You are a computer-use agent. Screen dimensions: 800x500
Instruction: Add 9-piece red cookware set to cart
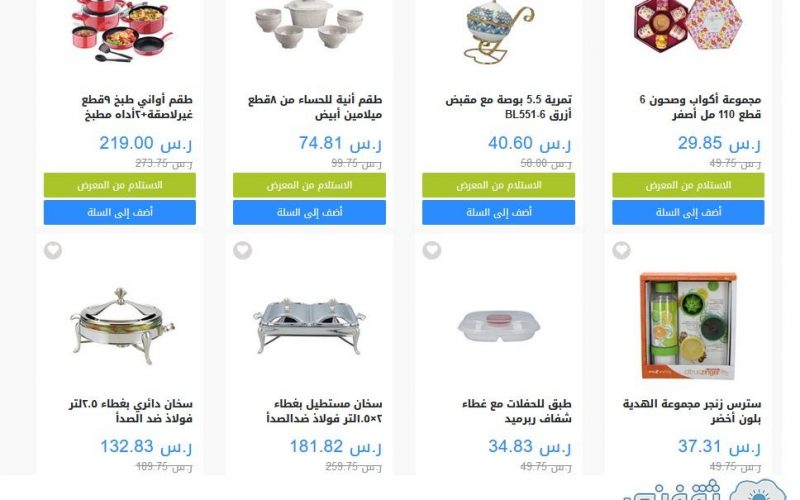[x=120, y=212]
